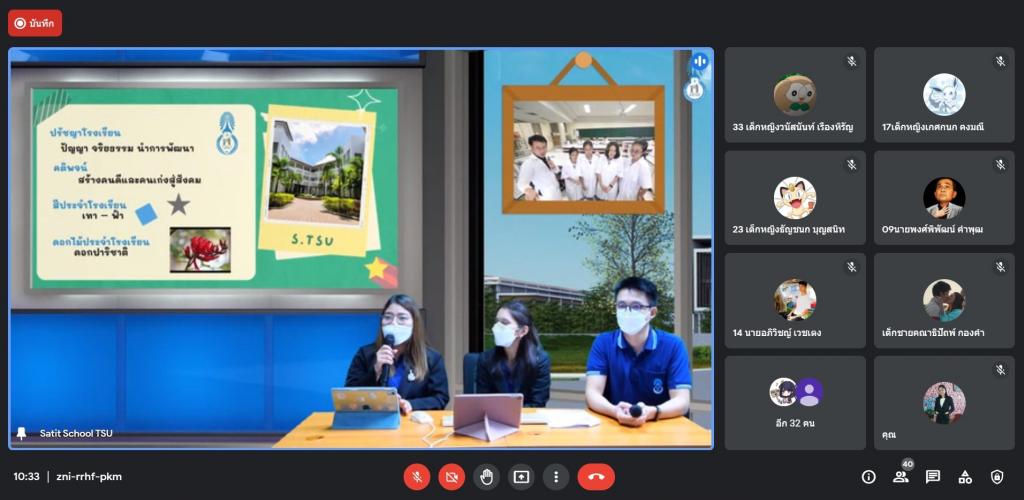Click the framed lab photo in presentation
1024x500 pixels.
point(583,151)
